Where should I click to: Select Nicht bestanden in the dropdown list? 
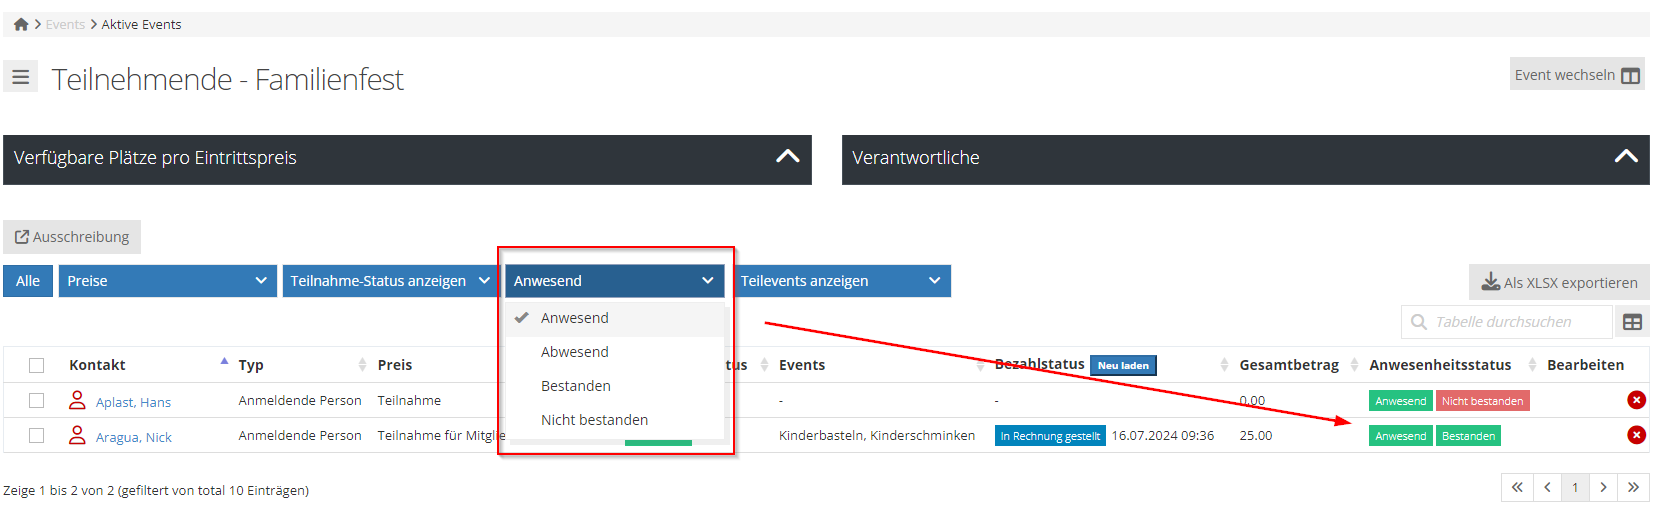594,420
